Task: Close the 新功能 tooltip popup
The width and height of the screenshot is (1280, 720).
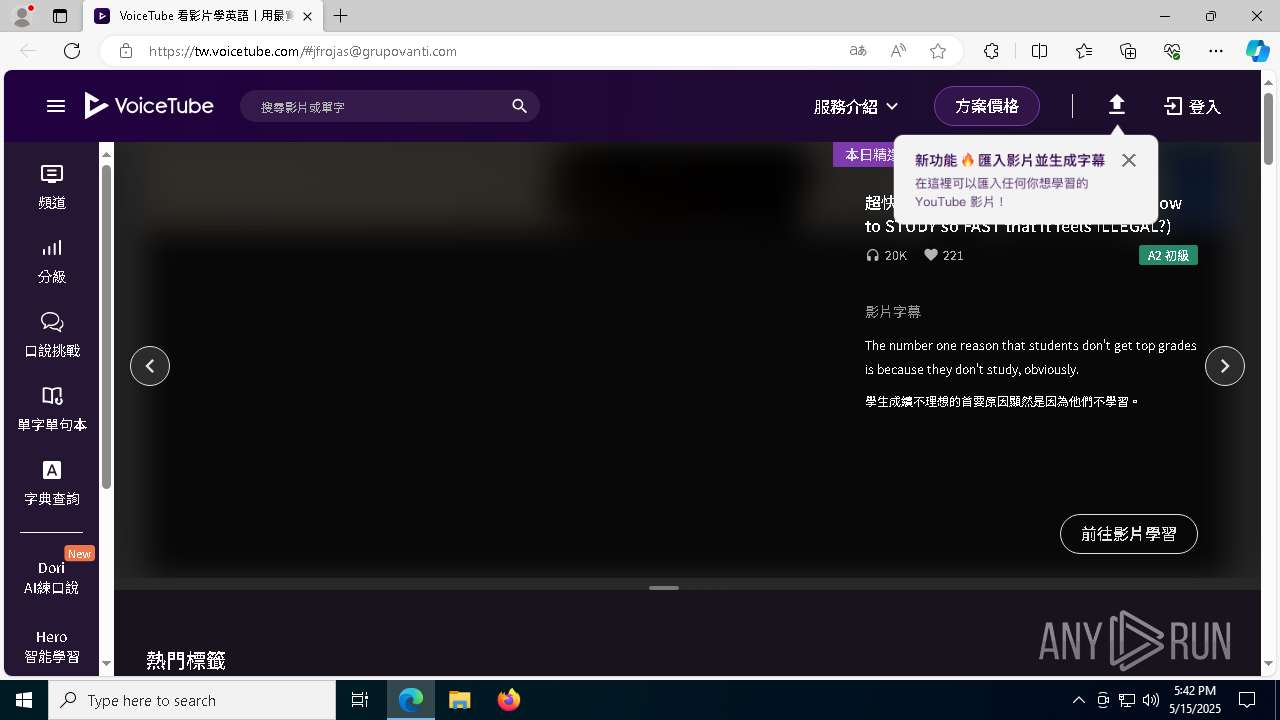Action: 1129,160
